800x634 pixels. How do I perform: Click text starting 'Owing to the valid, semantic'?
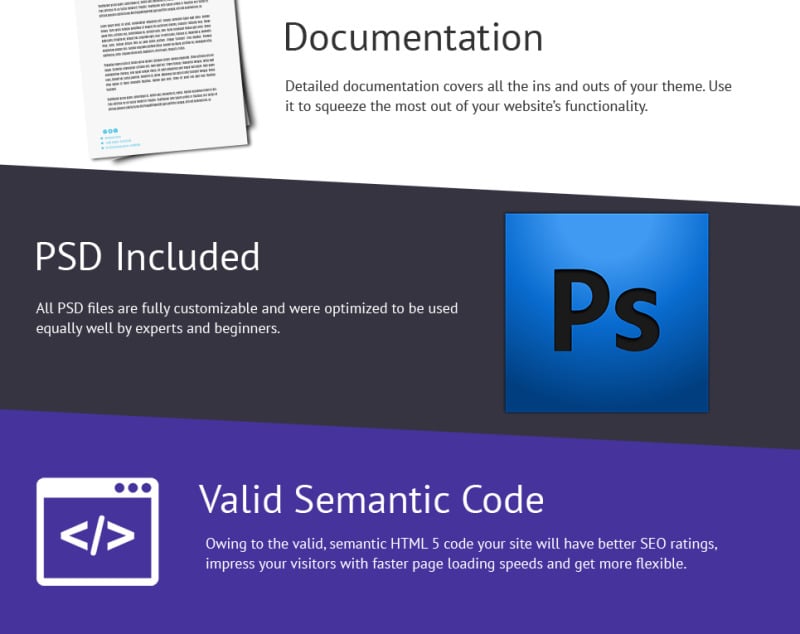click(x=462, y=554)
